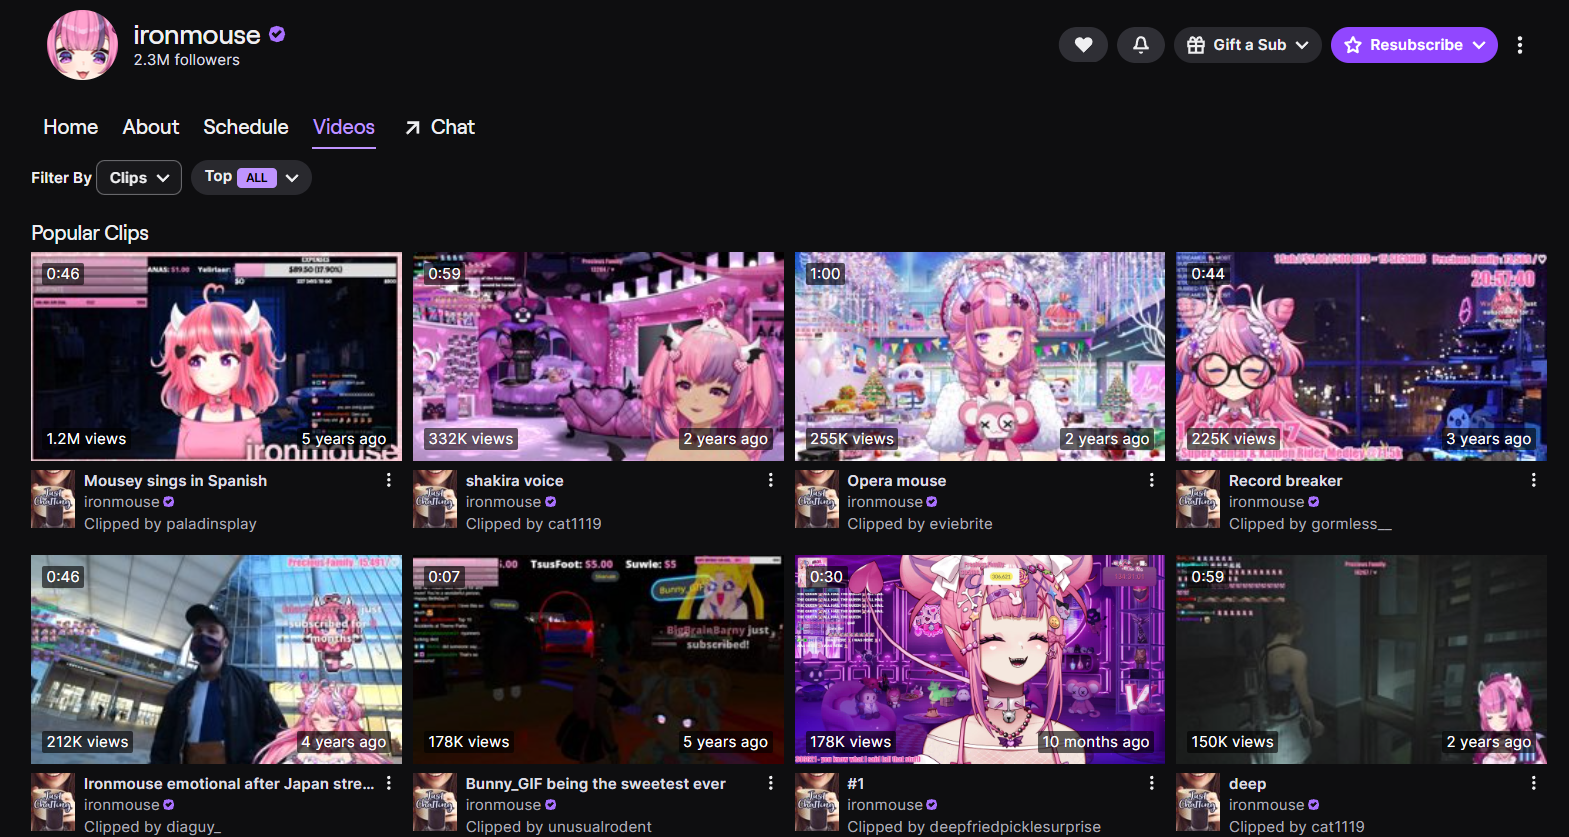The image size is (1569, 837).
Task: Click the 'Clipped by paladinsplay' text
Action: pyautogui.click(x=170, y=524)
